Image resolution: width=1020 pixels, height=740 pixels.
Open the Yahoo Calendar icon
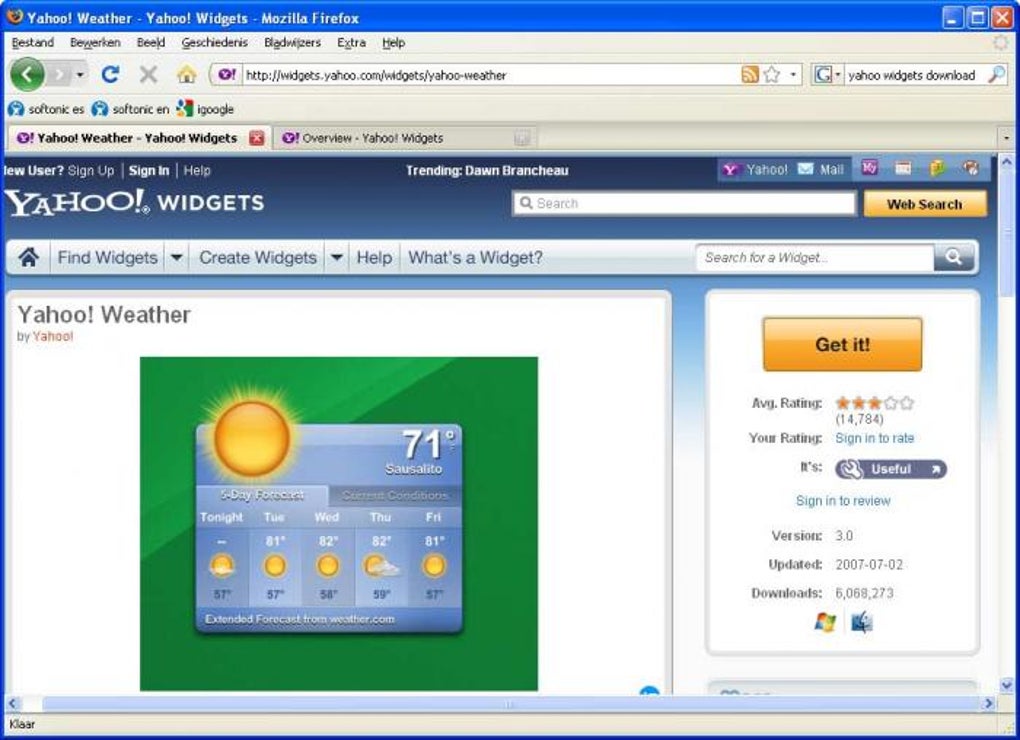pos(902,168)
